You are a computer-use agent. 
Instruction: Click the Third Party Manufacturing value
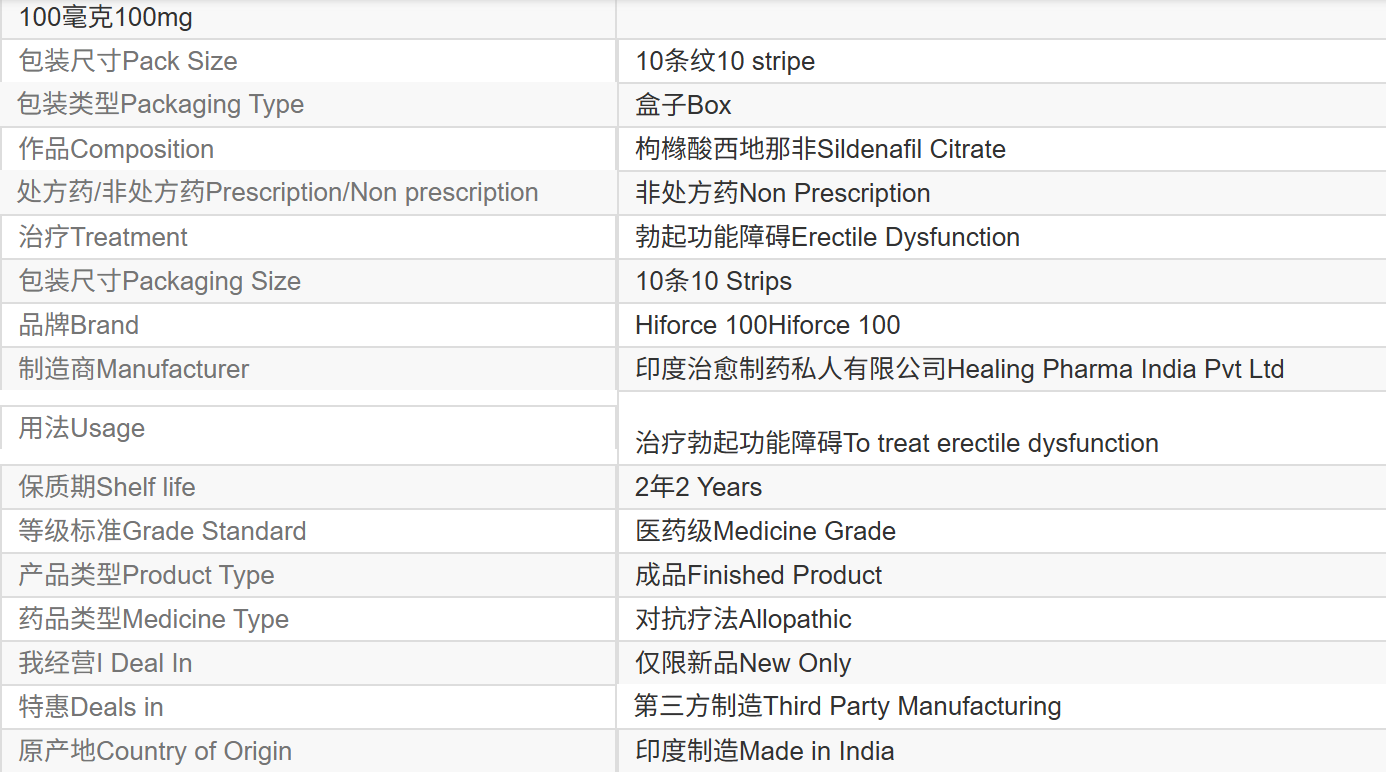pos(847,706)
